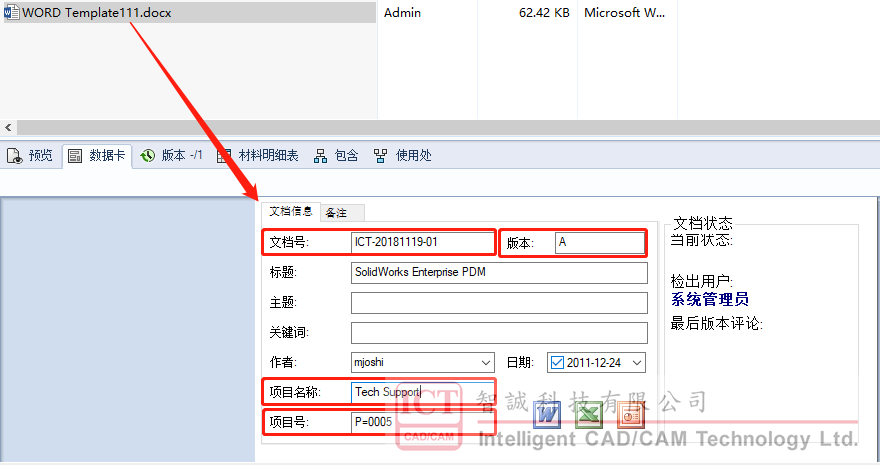Click the horizontal scrollbar track under file list
The height and width of the screenshot is (465, 880).
[x=448, y=127]
